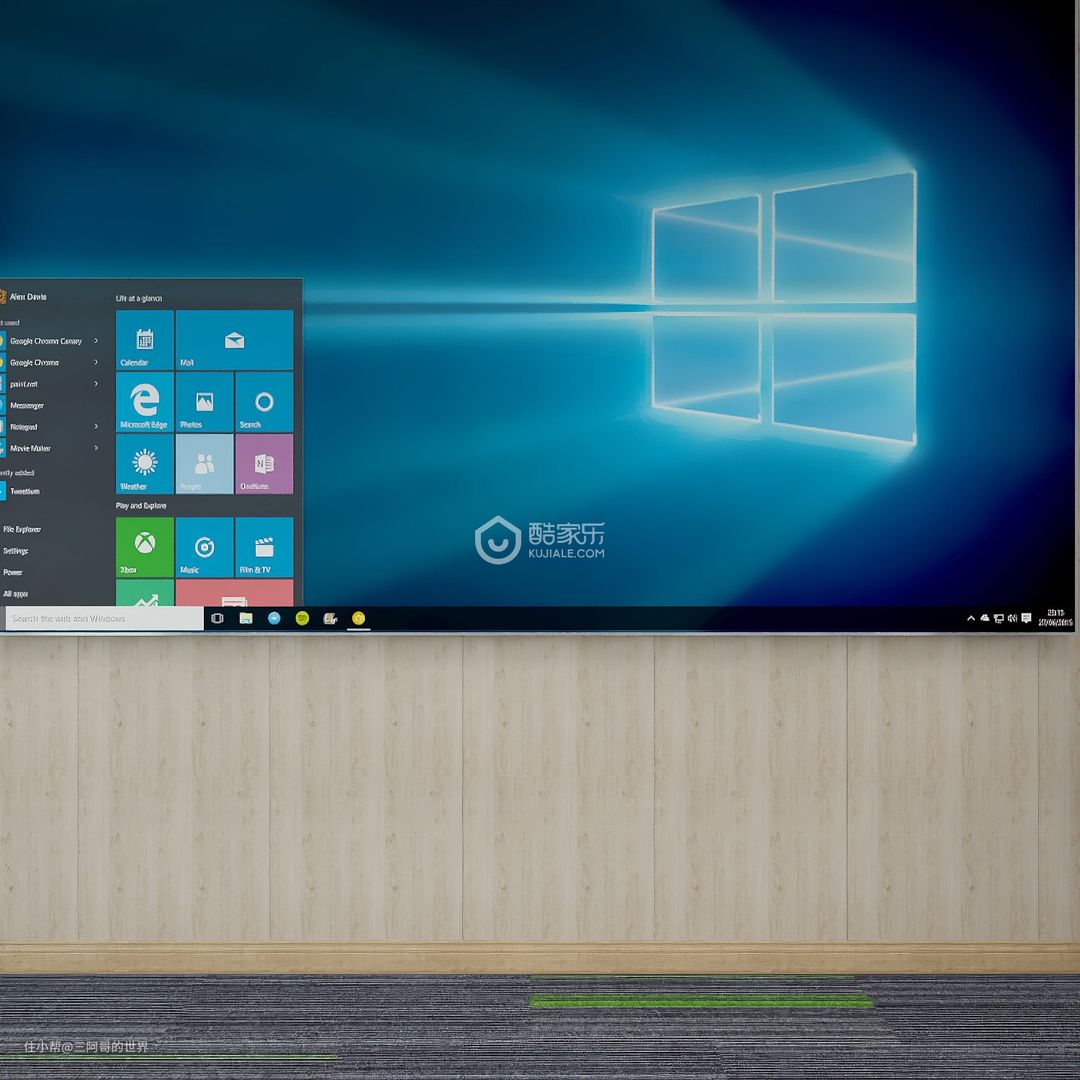This screenshot has width=1080, height=1080.
Task: Open File Explorer from the taskbar
Action: 246,619
